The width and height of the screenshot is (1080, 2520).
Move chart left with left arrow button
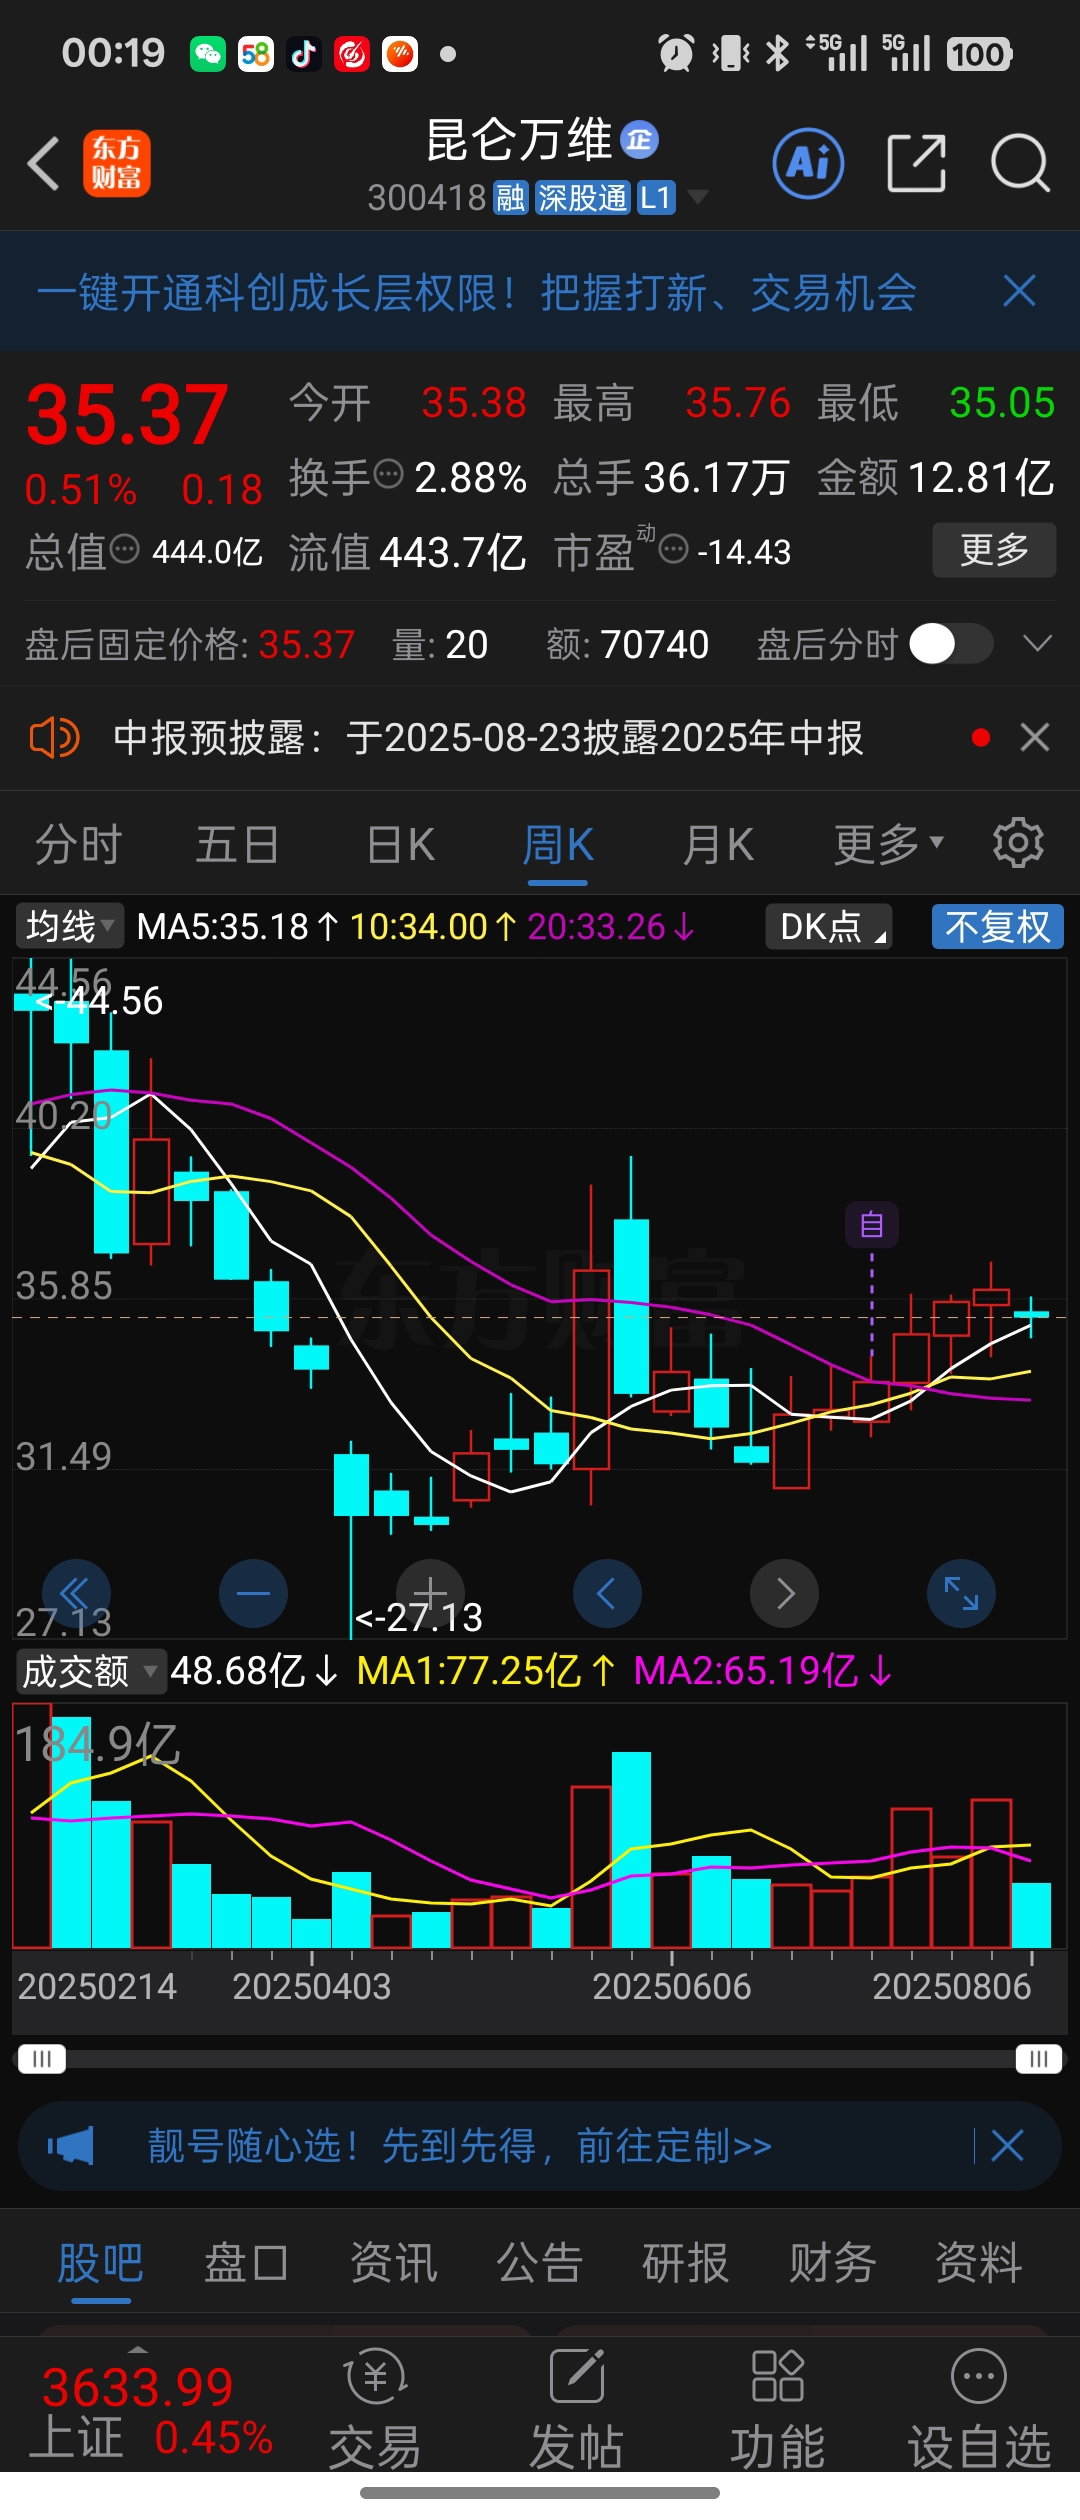click(x=607, y=1593)
